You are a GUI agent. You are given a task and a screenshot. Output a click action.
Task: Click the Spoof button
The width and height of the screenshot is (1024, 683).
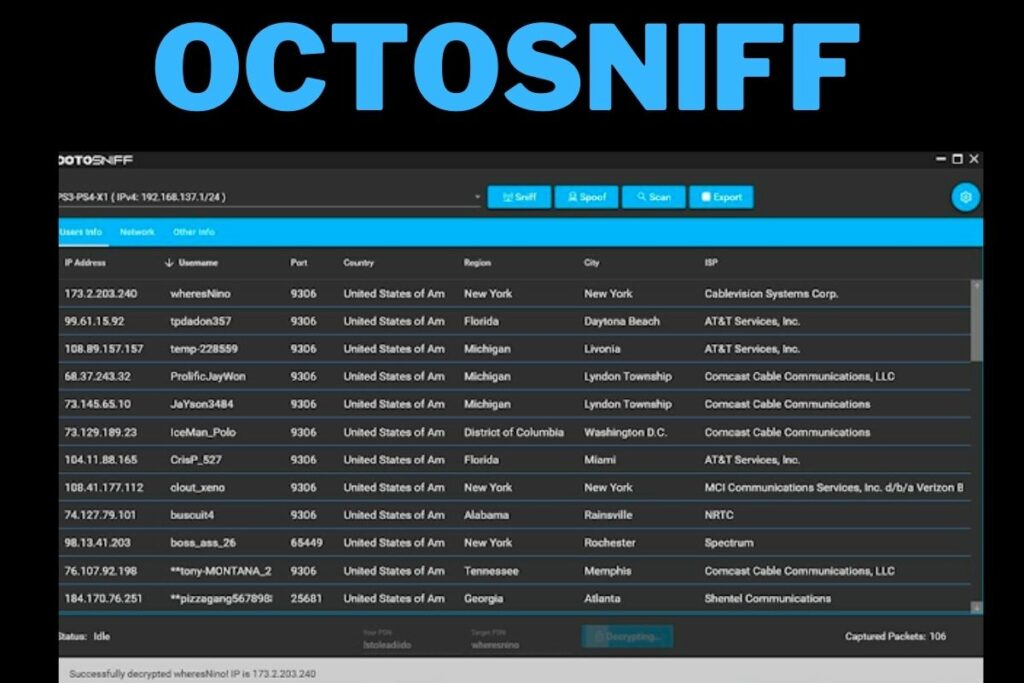[x=586, y=197]
